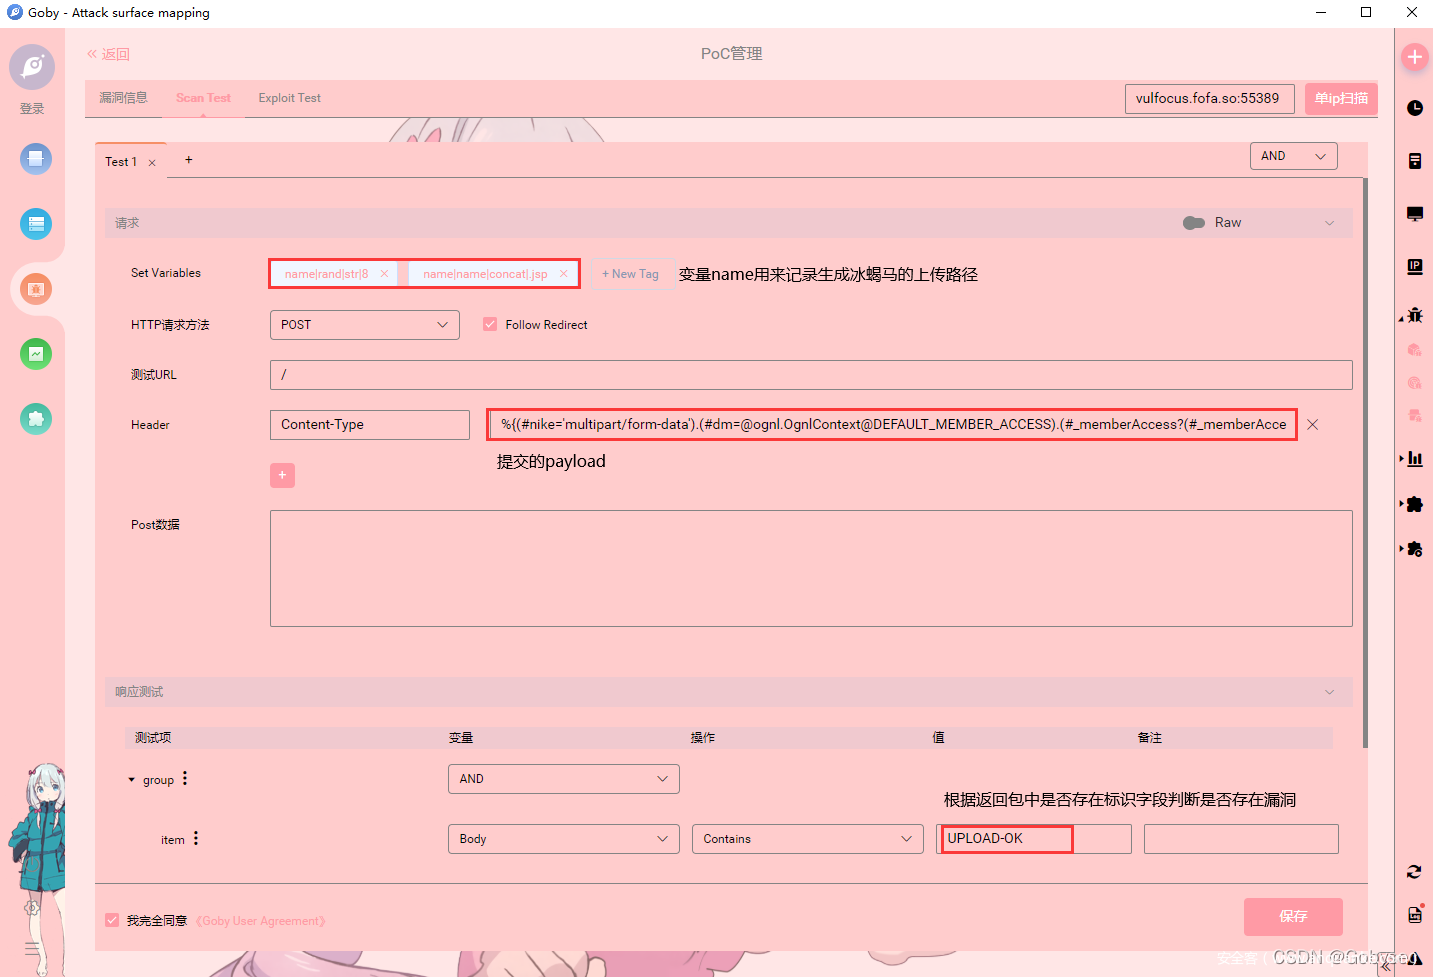
Task: Click the Goby login avatar icon
Action: coord(32,67)
